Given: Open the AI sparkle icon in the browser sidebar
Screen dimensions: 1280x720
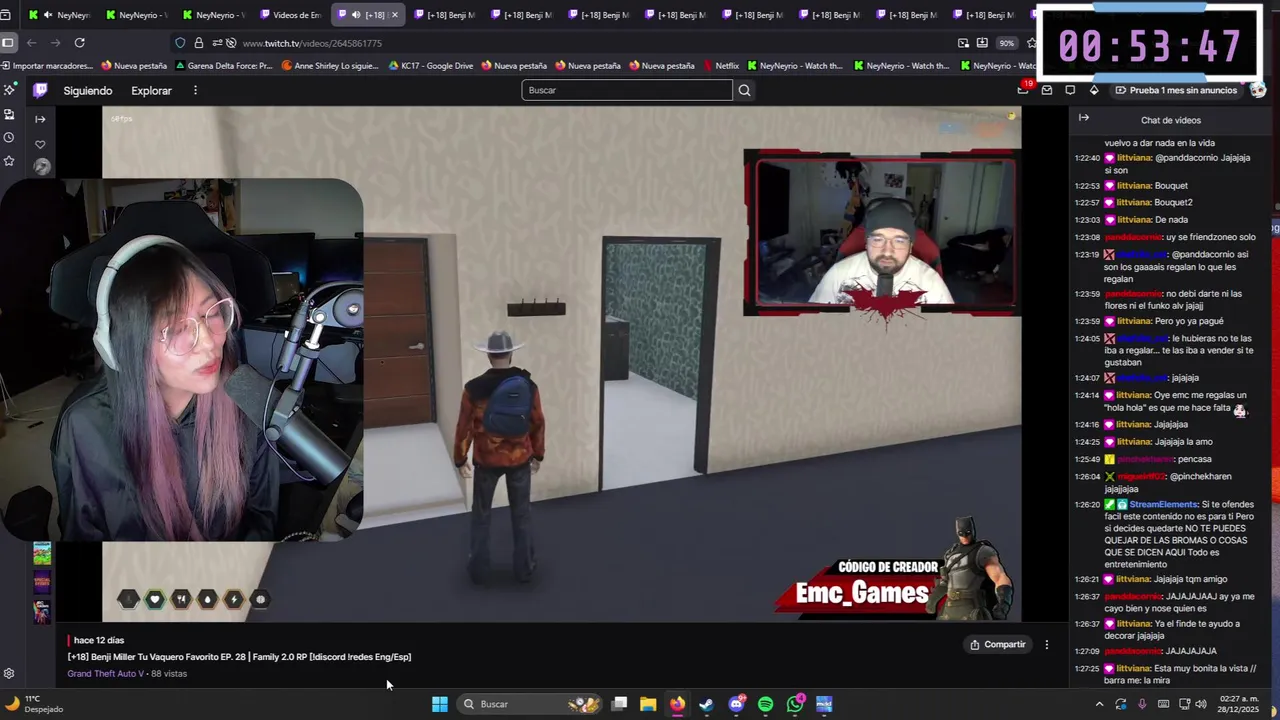Looking at the screenshot, I should pyautogui.click(x=9, y=90).
